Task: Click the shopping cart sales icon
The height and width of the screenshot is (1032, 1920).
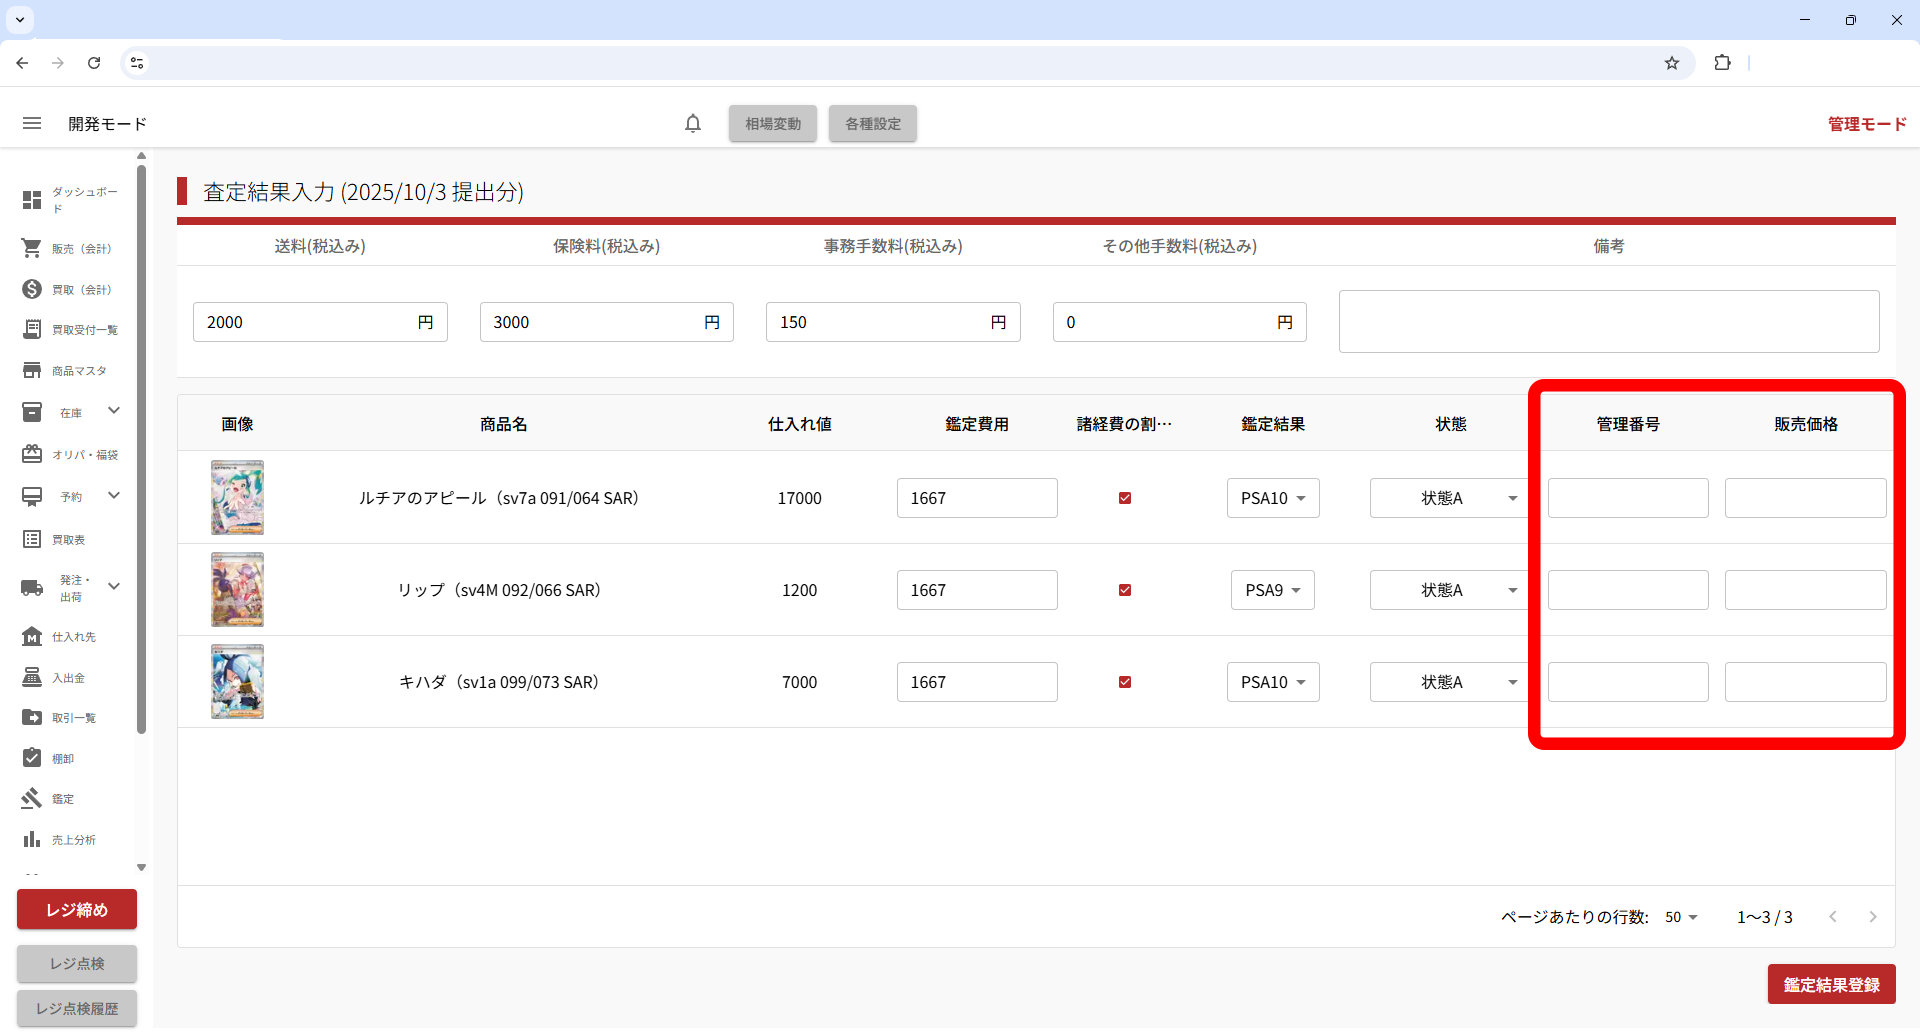Action: point(32,248)
